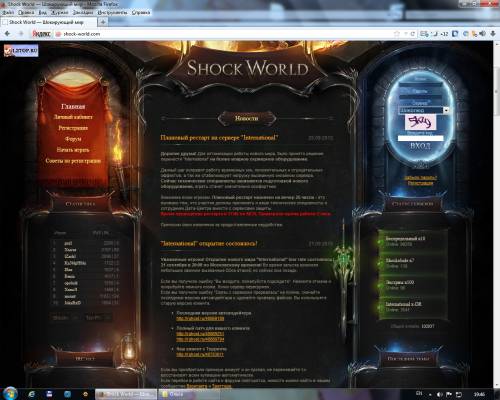The width and height of the screenshot is (500, 400).
Task: Select the Shock World browser tab
Action: pyautogui.click(x=48, y=22)
